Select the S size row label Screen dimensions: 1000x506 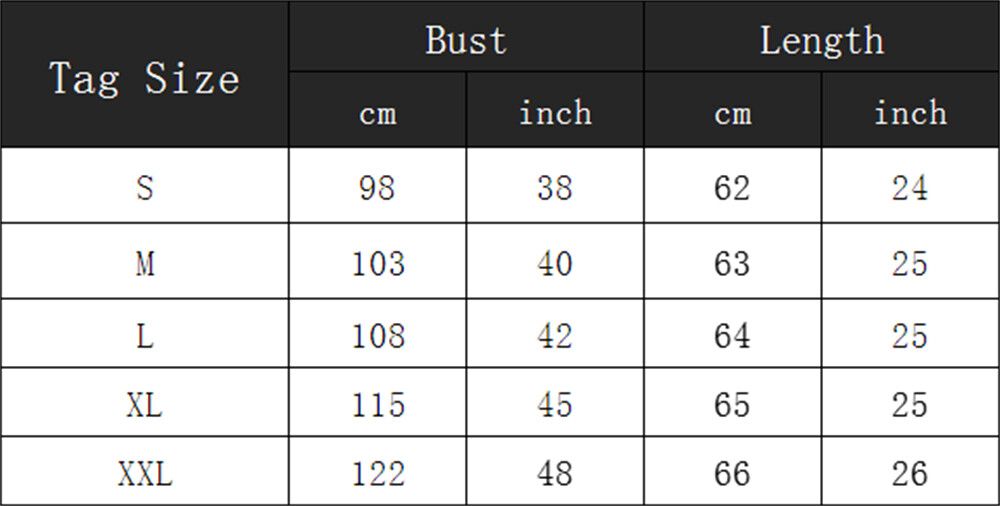145,186
